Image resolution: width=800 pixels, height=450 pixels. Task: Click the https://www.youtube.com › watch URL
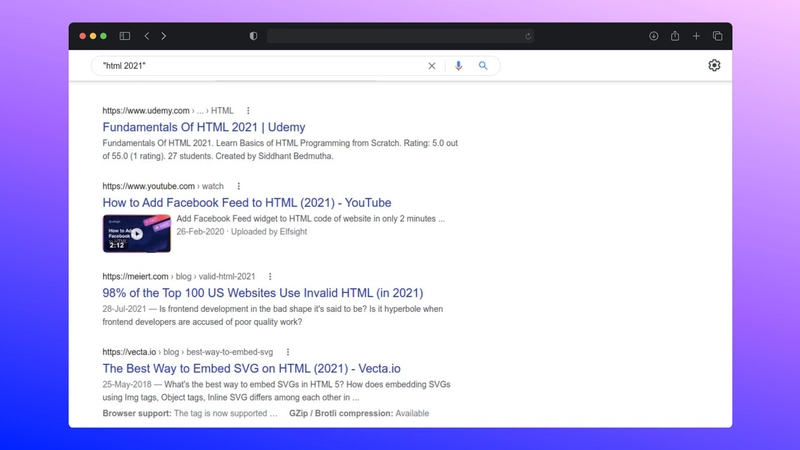tap(163, 186)
